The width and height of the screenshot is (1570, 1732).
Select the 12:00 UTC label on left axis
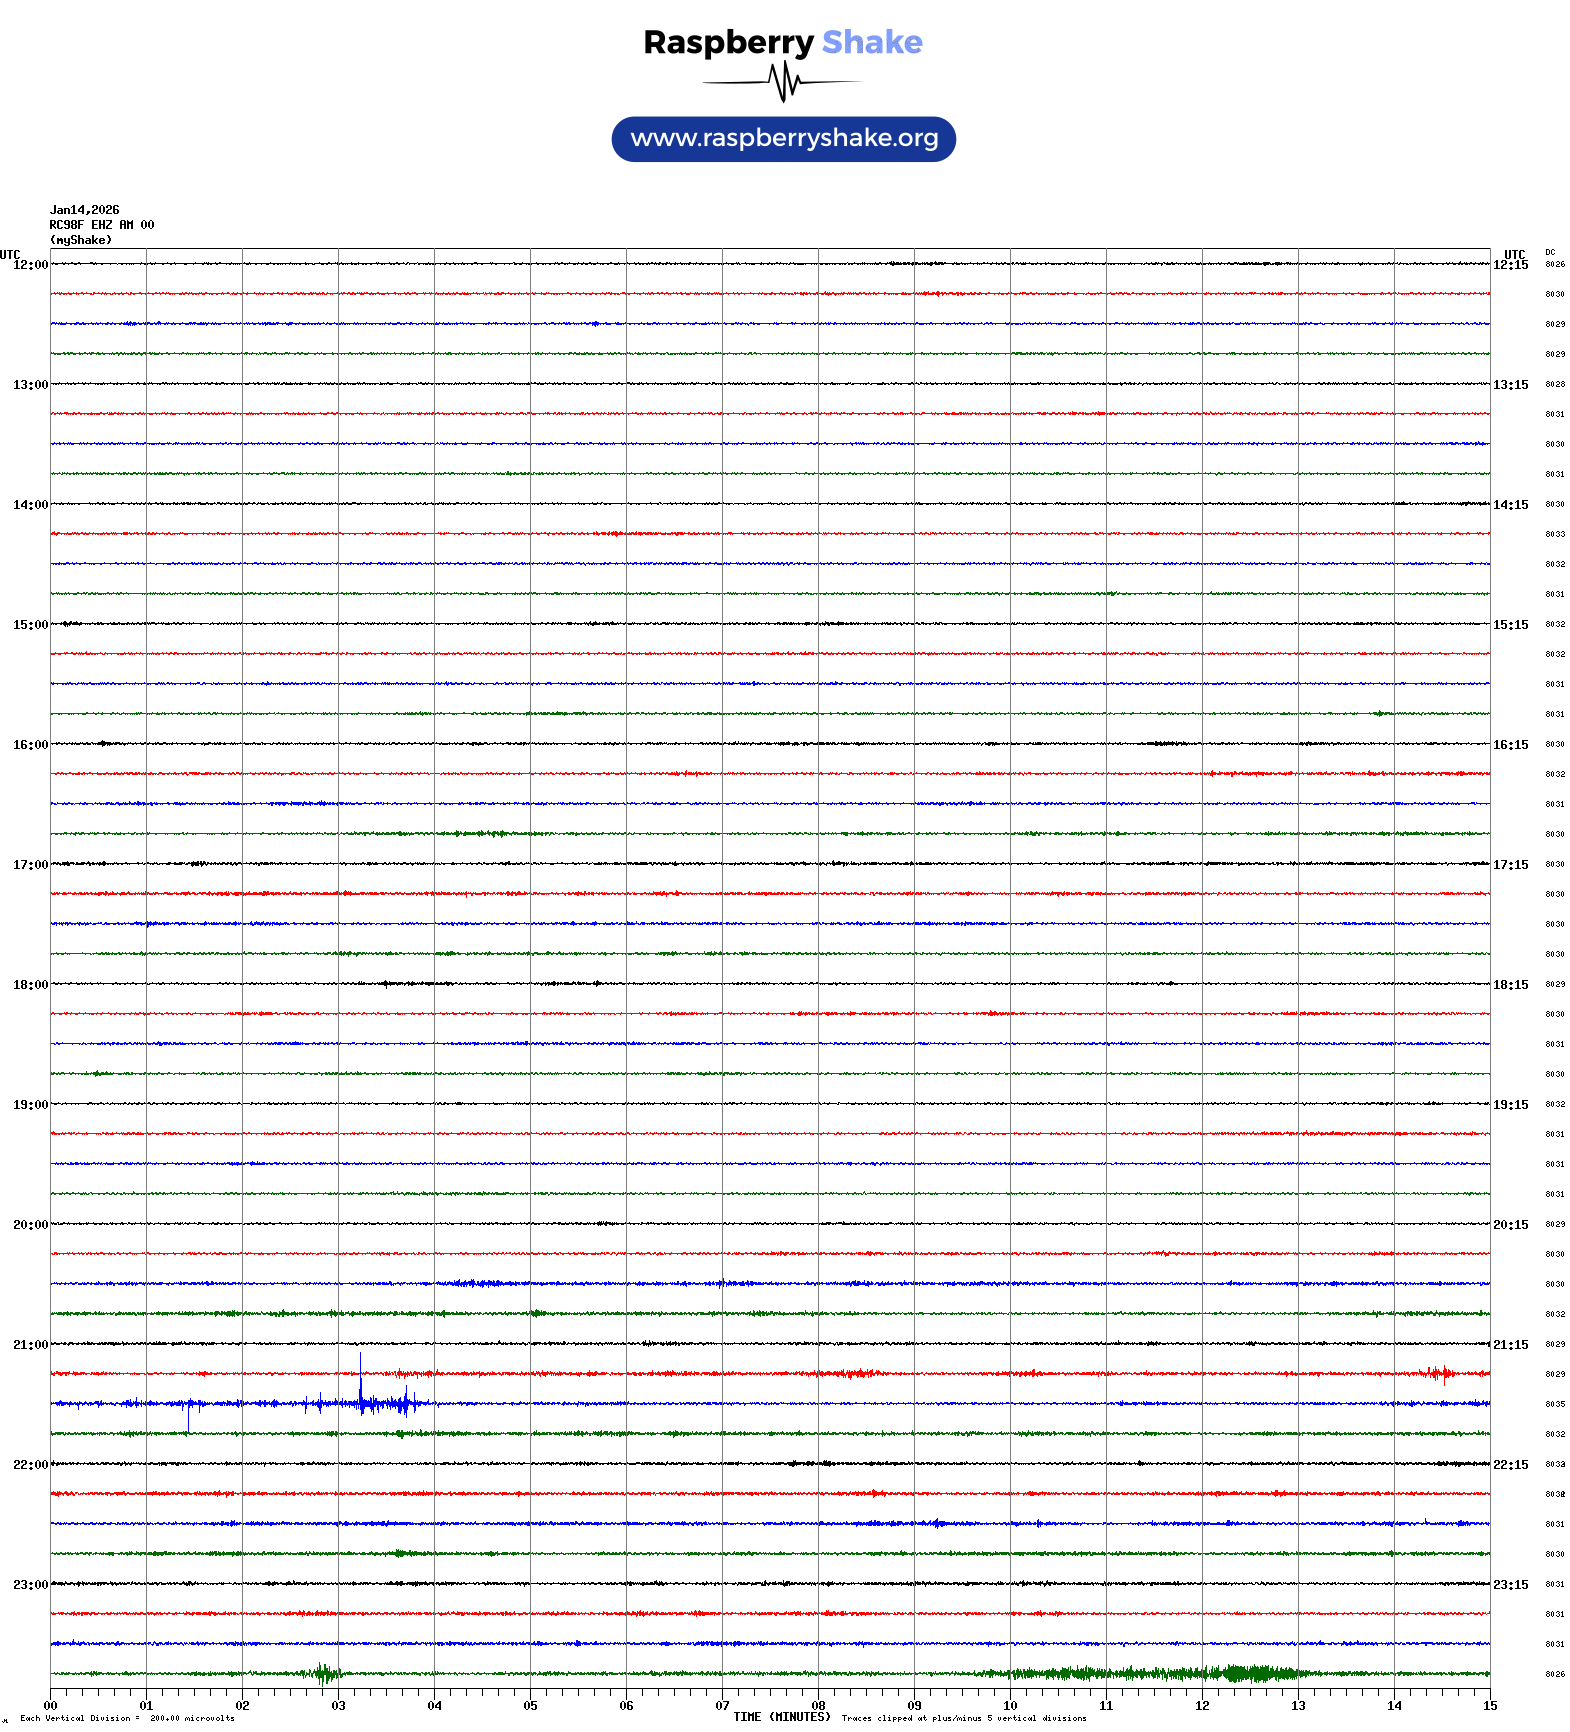(x=30, y=265)
